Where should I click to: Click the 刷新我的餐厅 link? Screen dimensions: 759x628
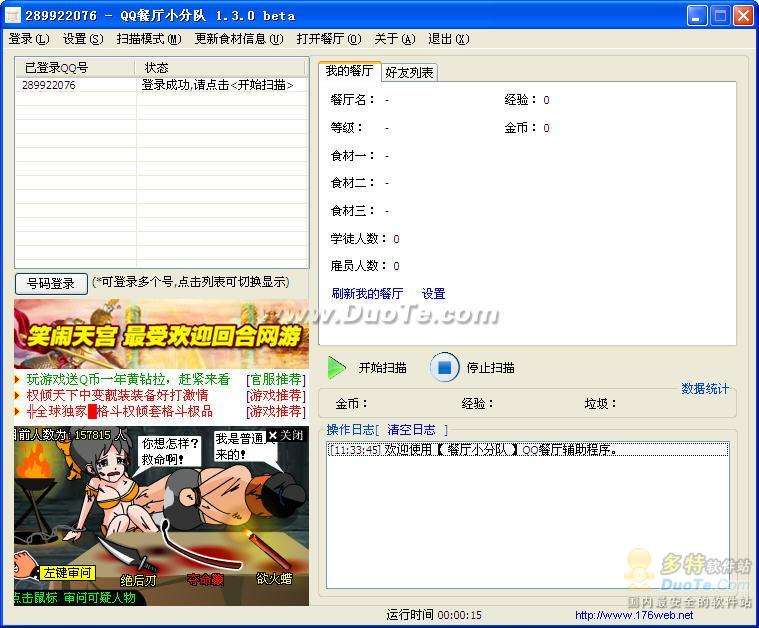coord(367,293)
